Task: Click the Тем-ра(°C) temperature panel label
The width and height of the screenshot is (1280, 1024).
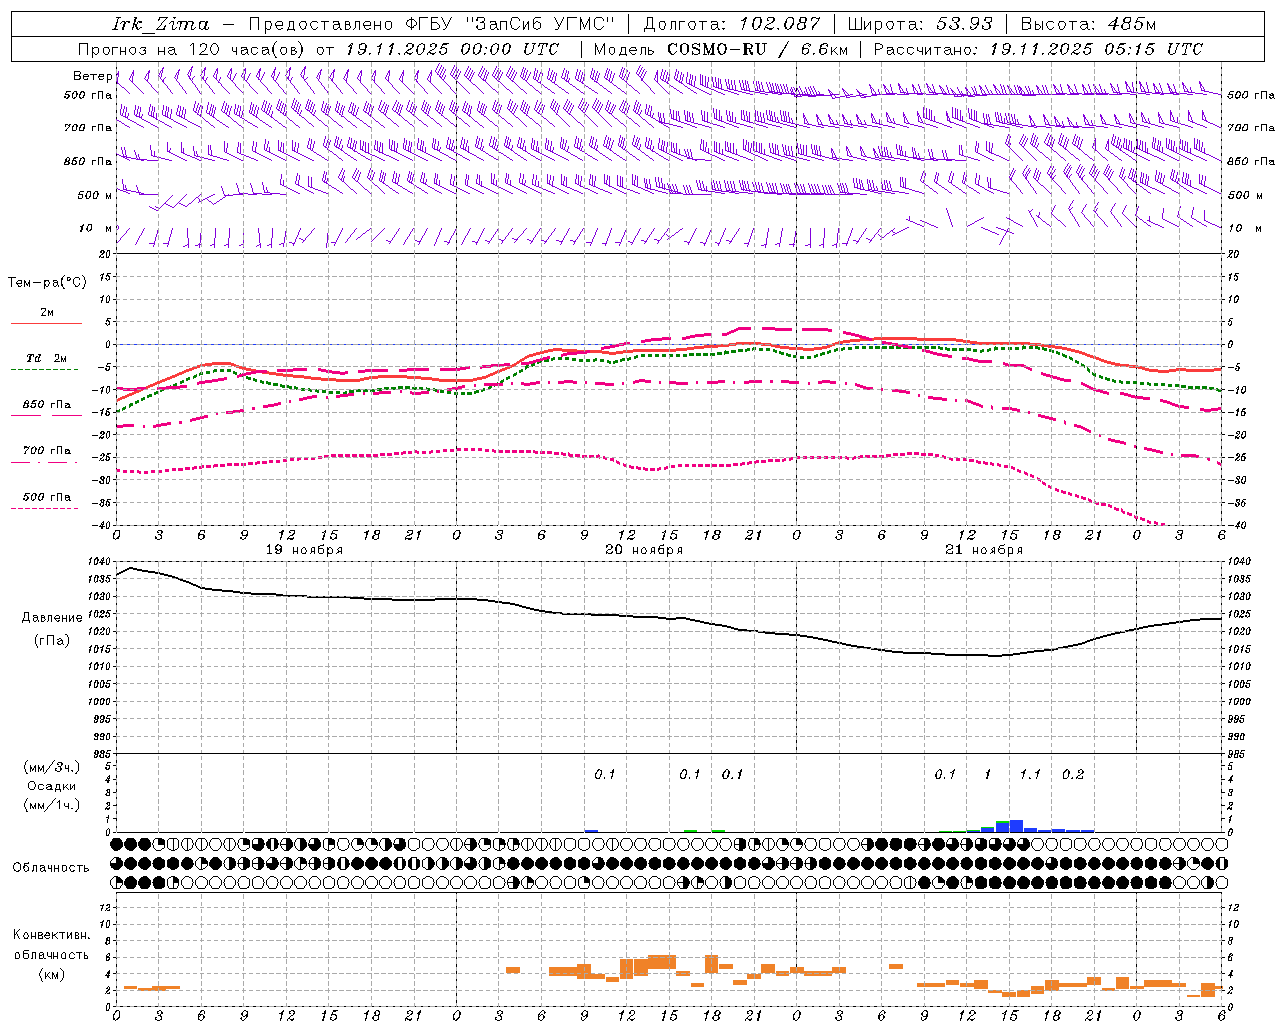Action: [47, 283]
